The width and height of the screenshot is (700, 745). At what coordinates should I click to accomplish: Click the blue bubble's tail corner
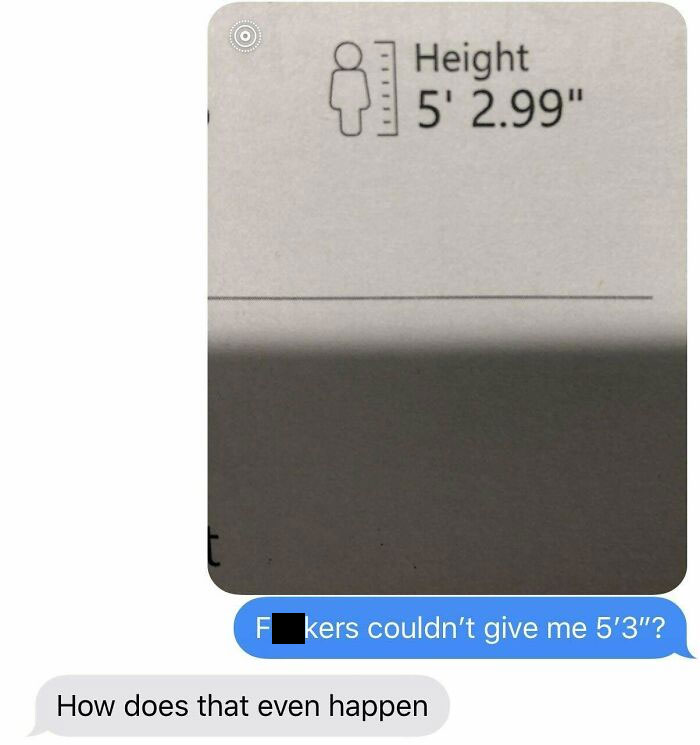tap(690, 653)
